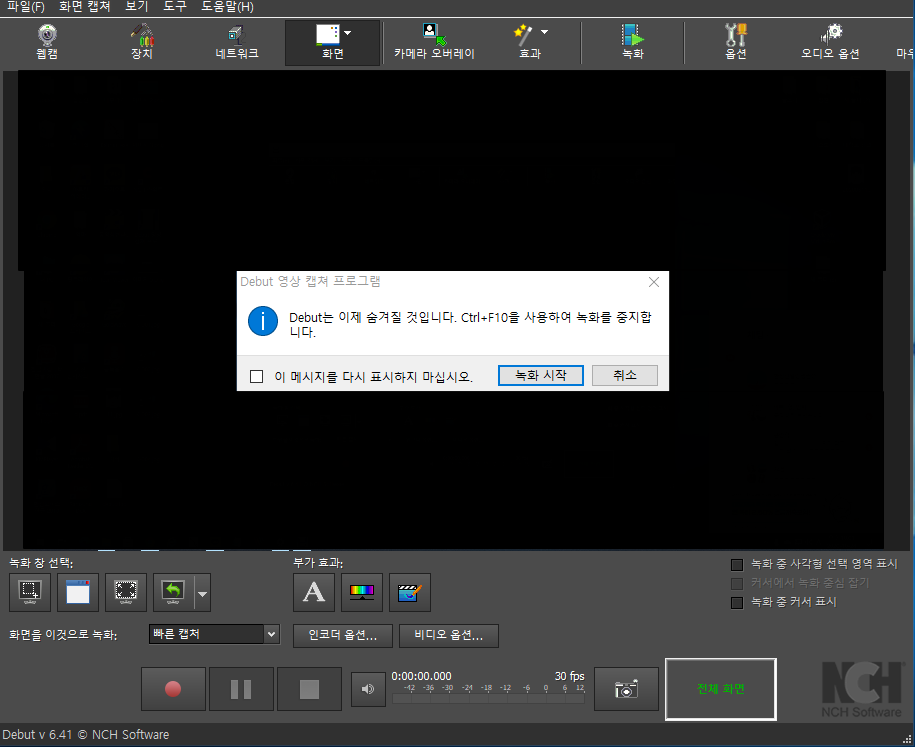Open the 도구 menu
This screenshot has height=747, width=915.
(174, 7)
